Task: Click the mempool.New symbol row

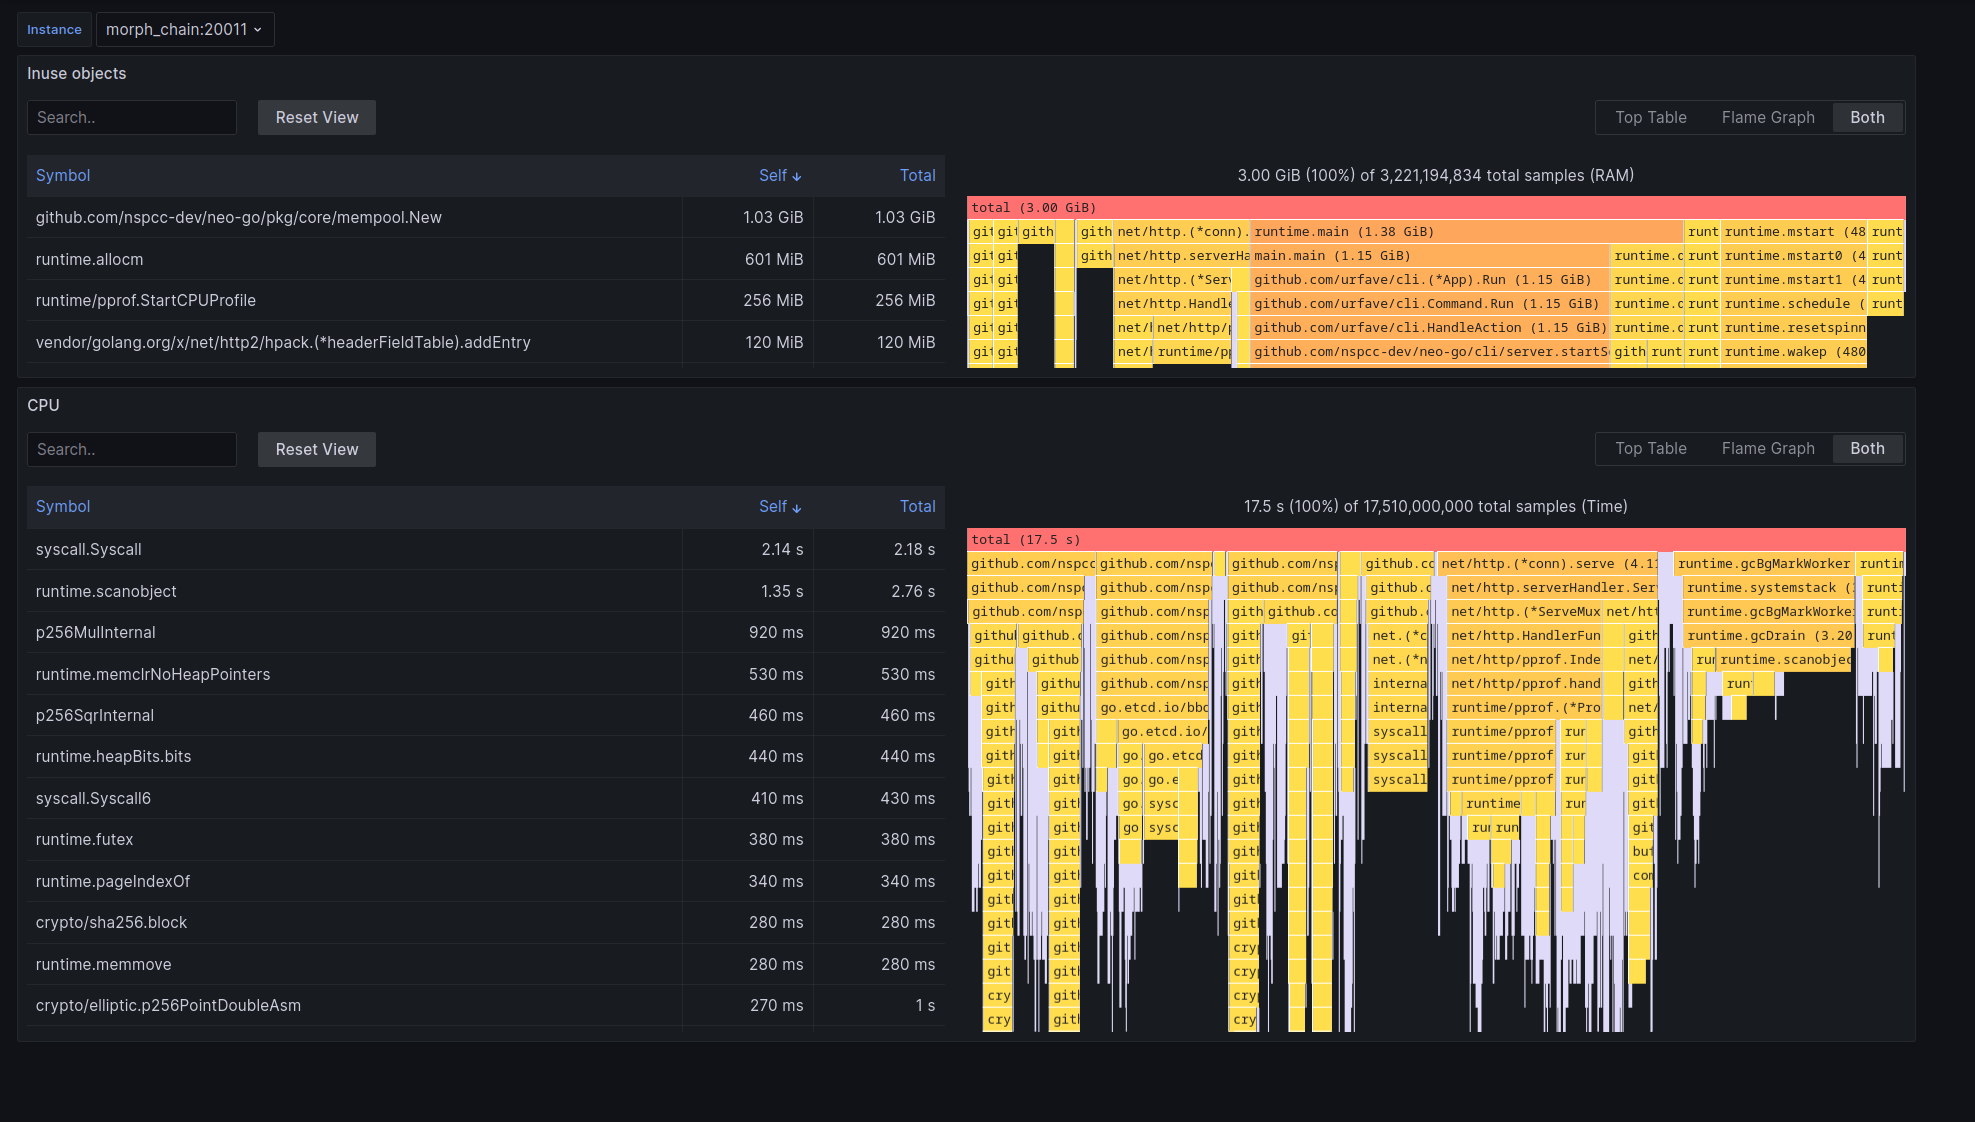Action: pyautogui.click(x=485, y=217)
